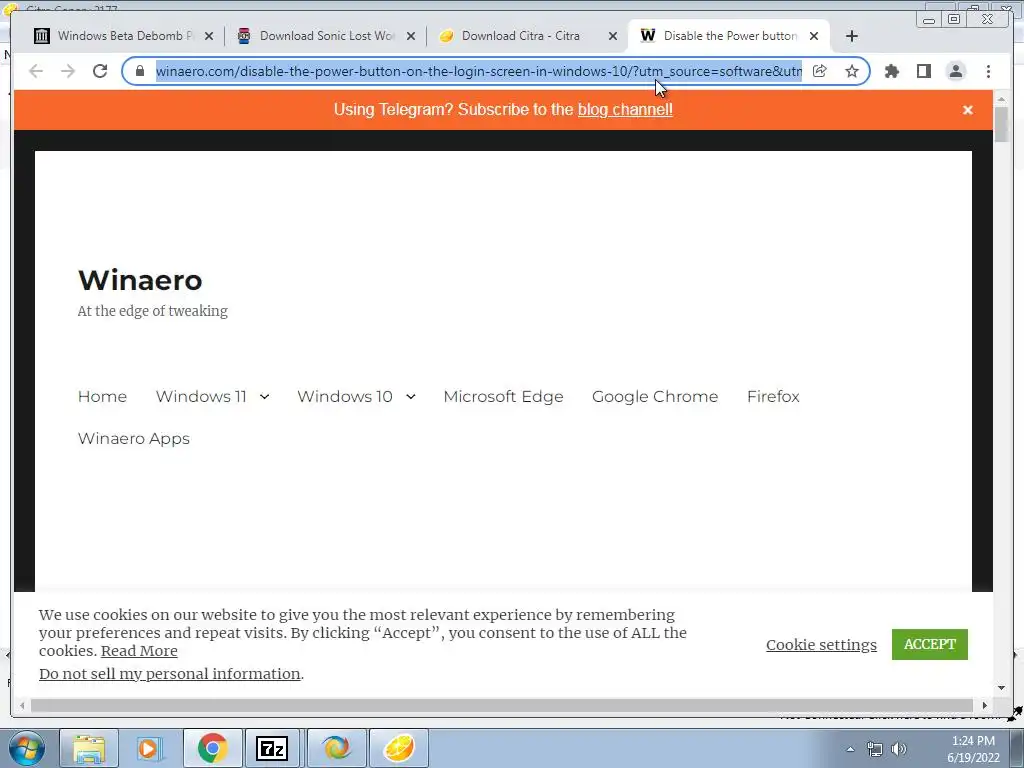Open the volume speaker tray icon
Viewport: 1024px width, 768px height.
[899, 749]
